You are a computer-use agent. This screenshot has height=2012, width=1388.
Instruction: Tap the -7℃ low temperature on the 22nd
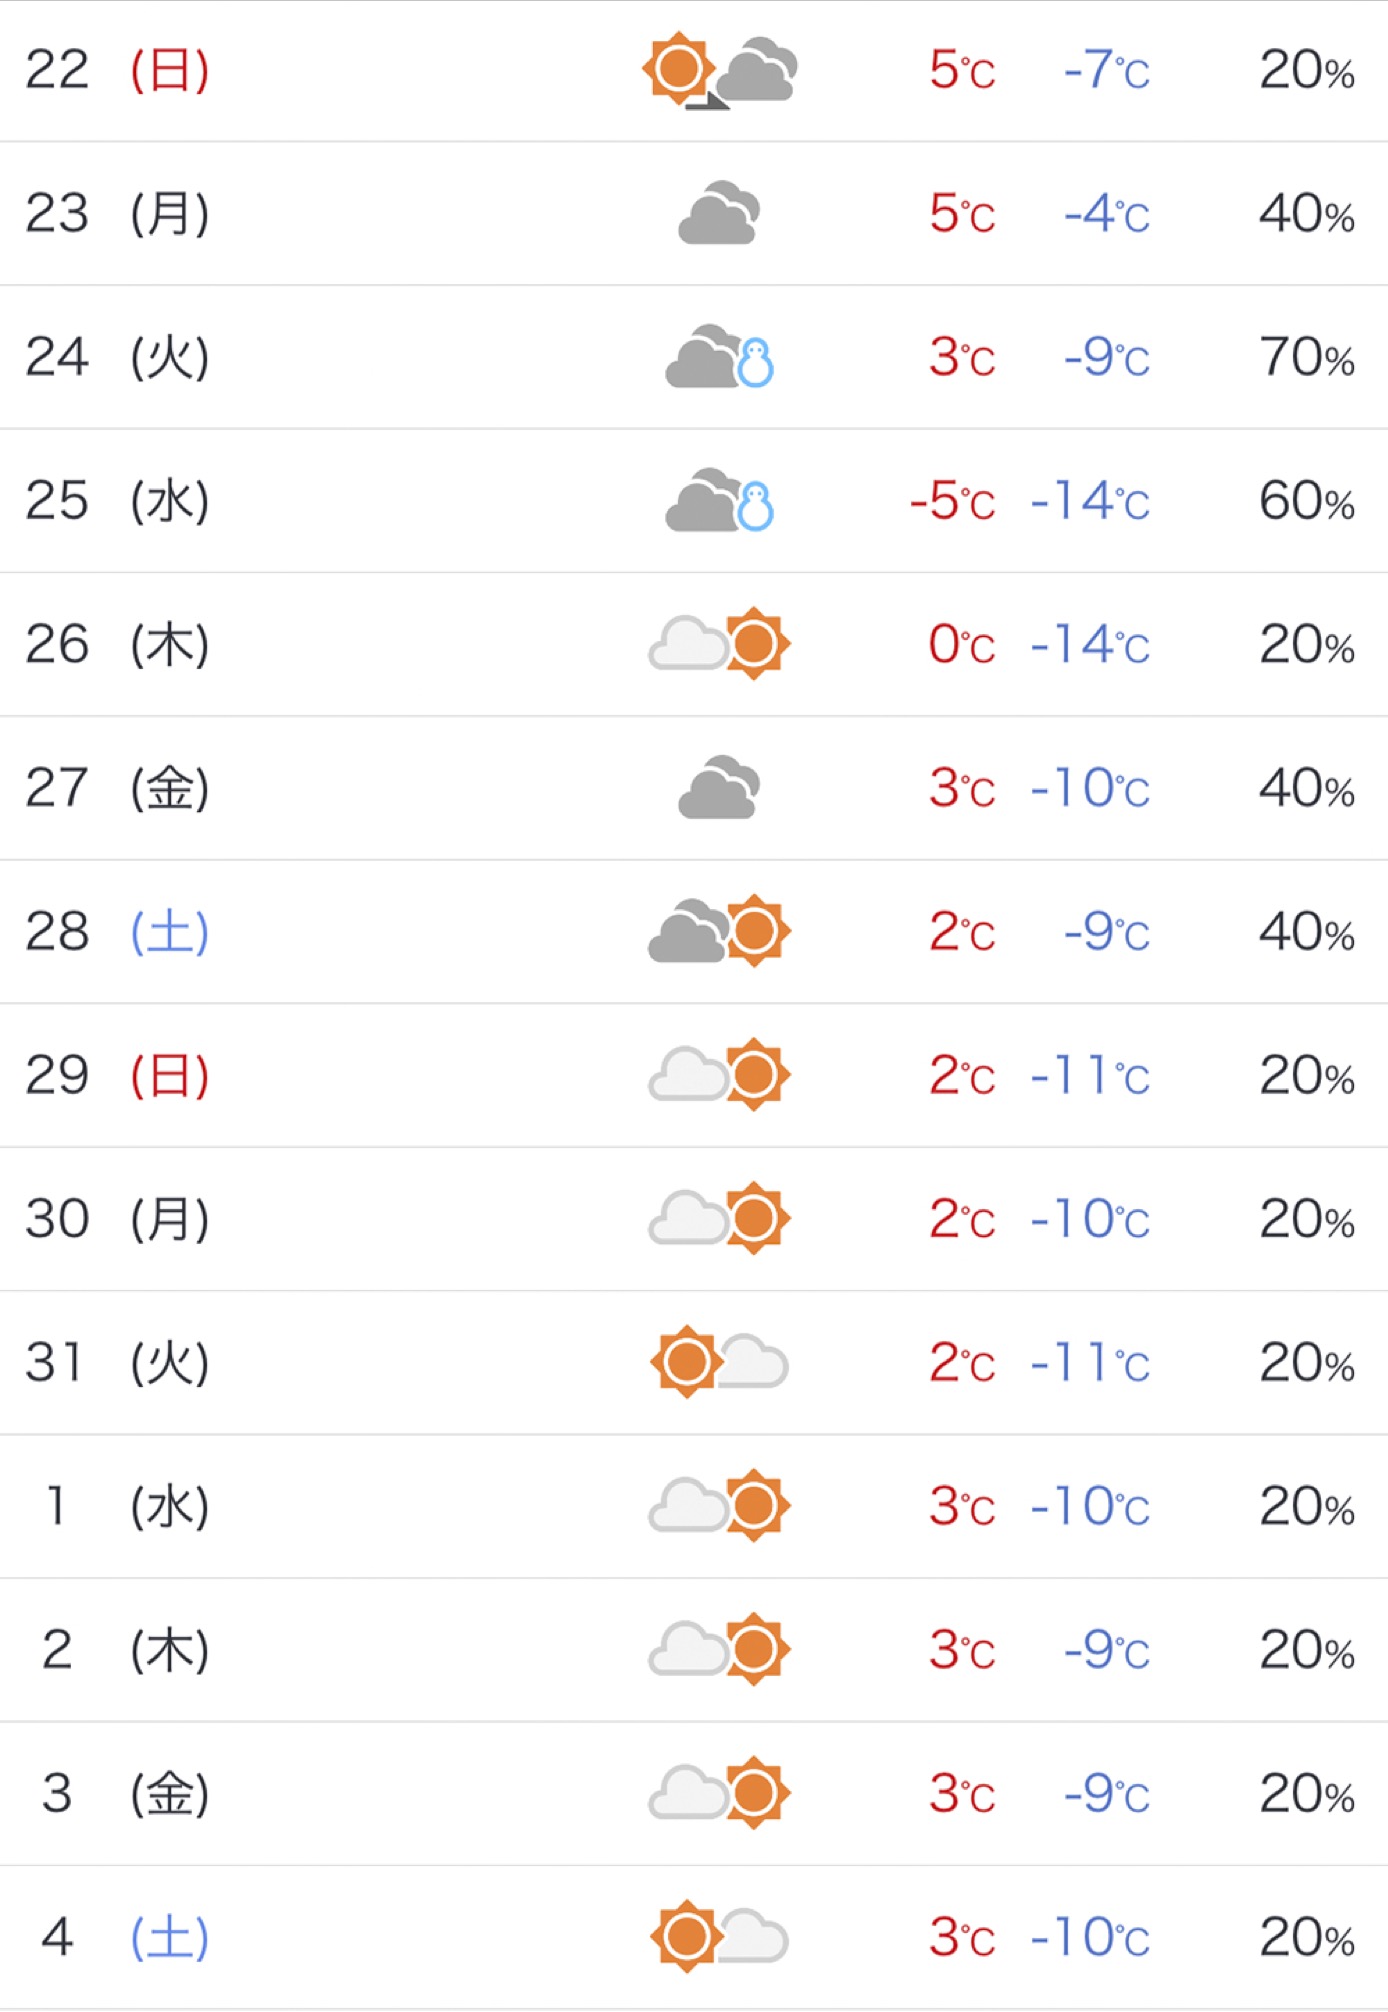[x=1107, y=71]
